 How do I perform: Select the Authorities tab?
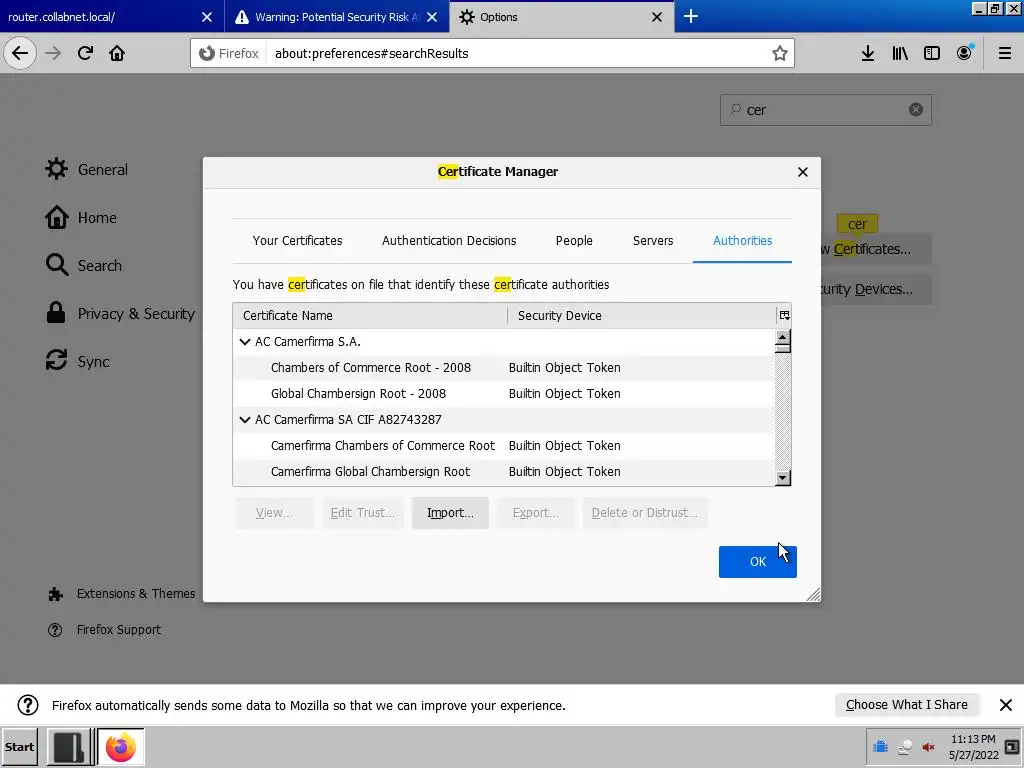[742, 240]
